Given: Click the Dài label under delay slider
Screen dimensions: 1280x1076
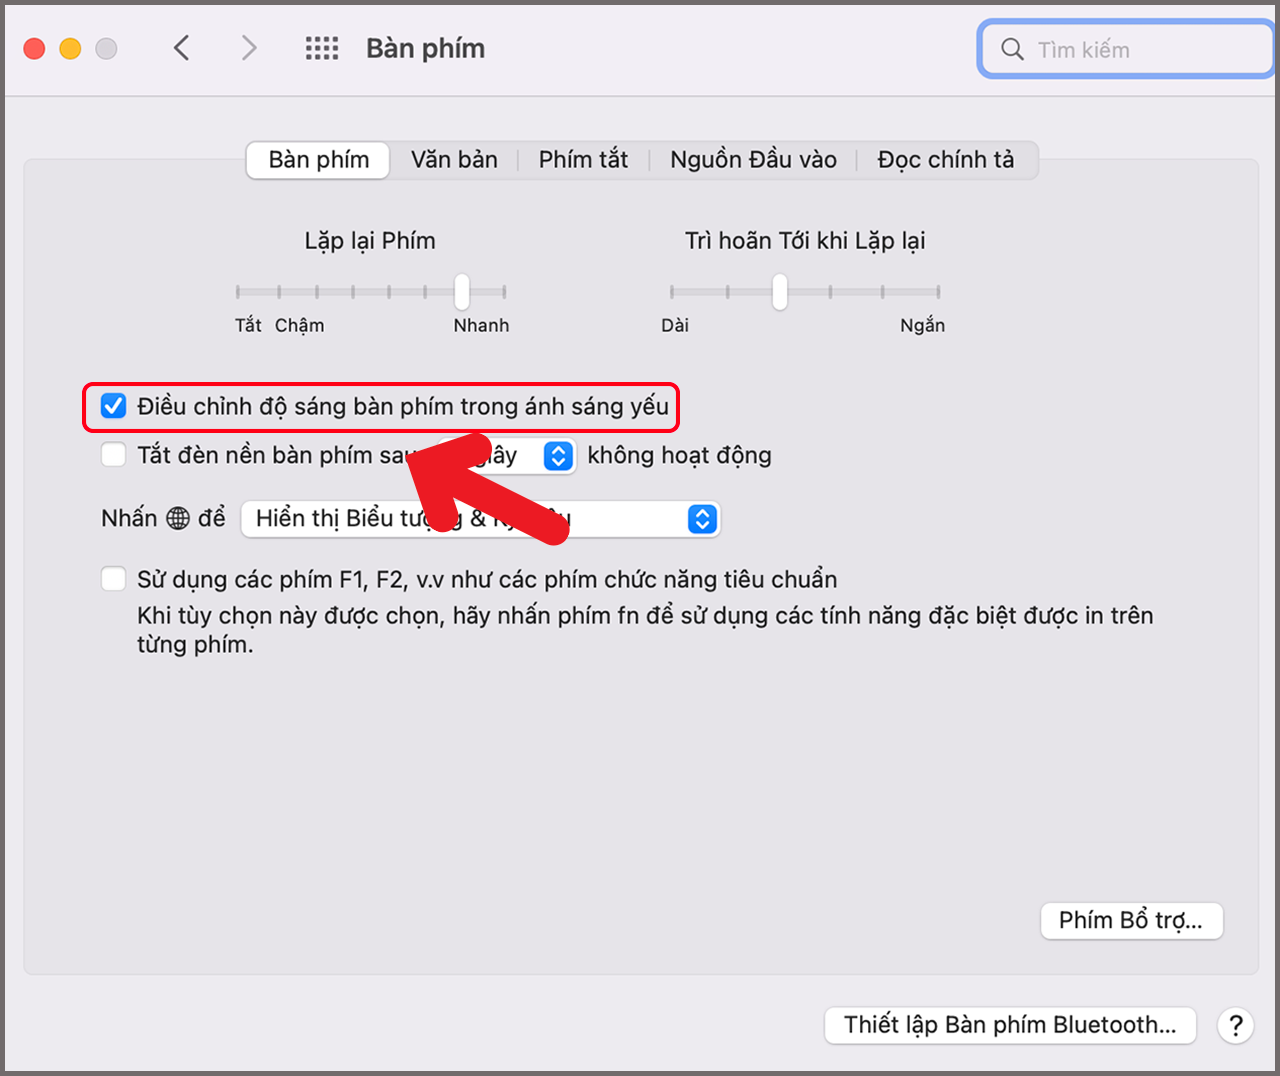Looking at the screenshot, I should tap(675, 326).
